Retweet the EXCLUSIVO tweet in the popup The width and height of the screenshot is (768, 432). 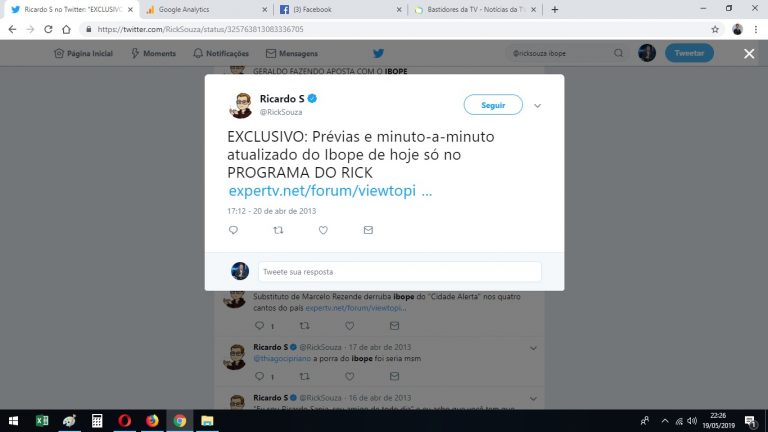click(x=278, y=230)
